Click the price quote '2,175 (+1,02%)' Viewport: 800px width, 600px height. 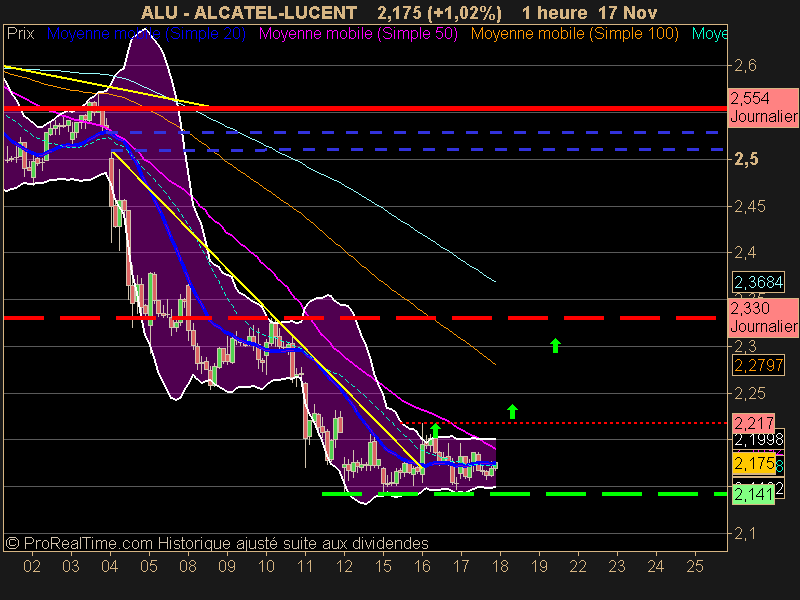(x=439, y=13)
